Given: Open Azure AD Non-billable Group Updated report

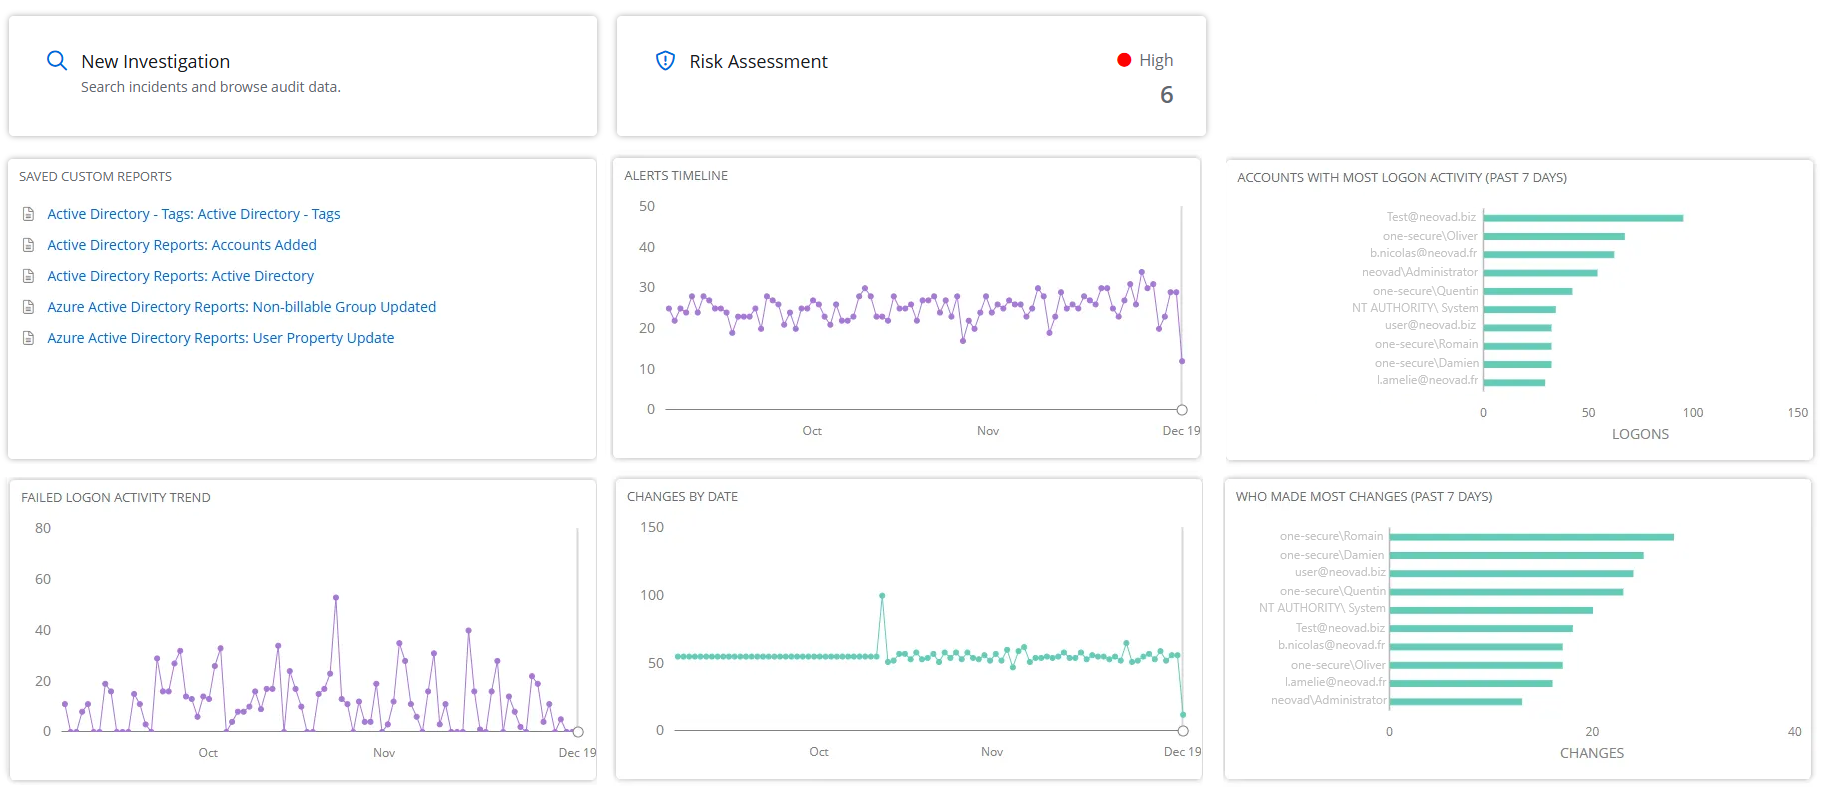Looking at the screenshot, I should pyautogui.click(x=241, y=307).
